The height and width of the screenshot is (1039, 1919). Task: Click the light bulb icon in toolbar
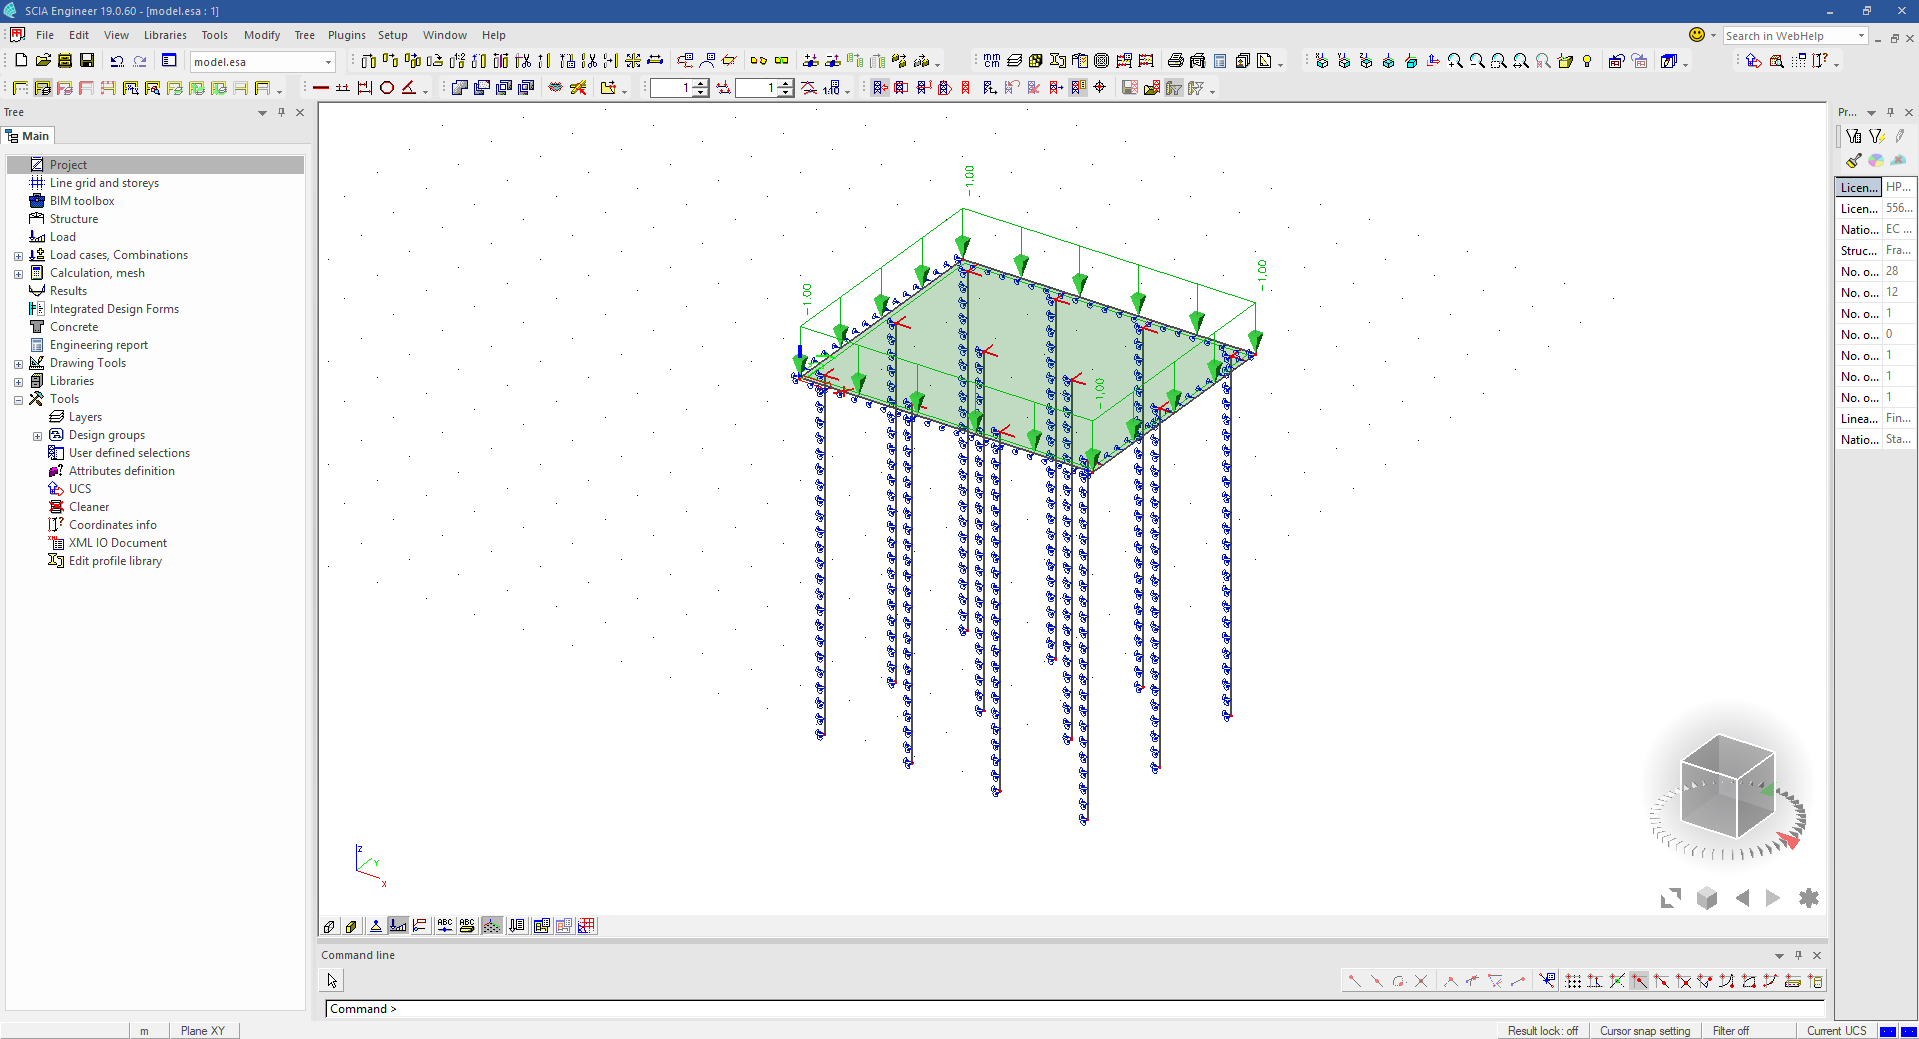[1587, 61]
